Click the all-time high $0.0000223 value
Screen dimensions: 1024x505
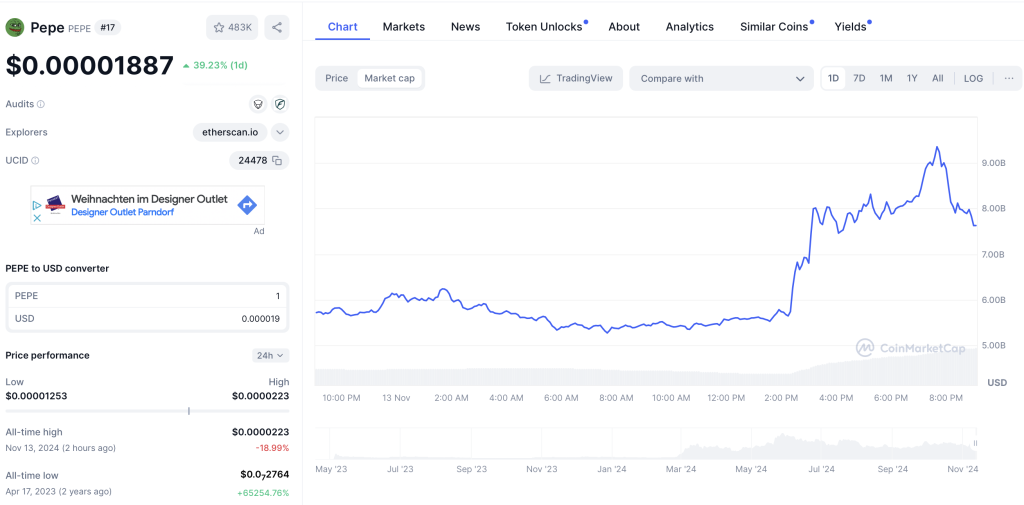[x=260, y=432]
